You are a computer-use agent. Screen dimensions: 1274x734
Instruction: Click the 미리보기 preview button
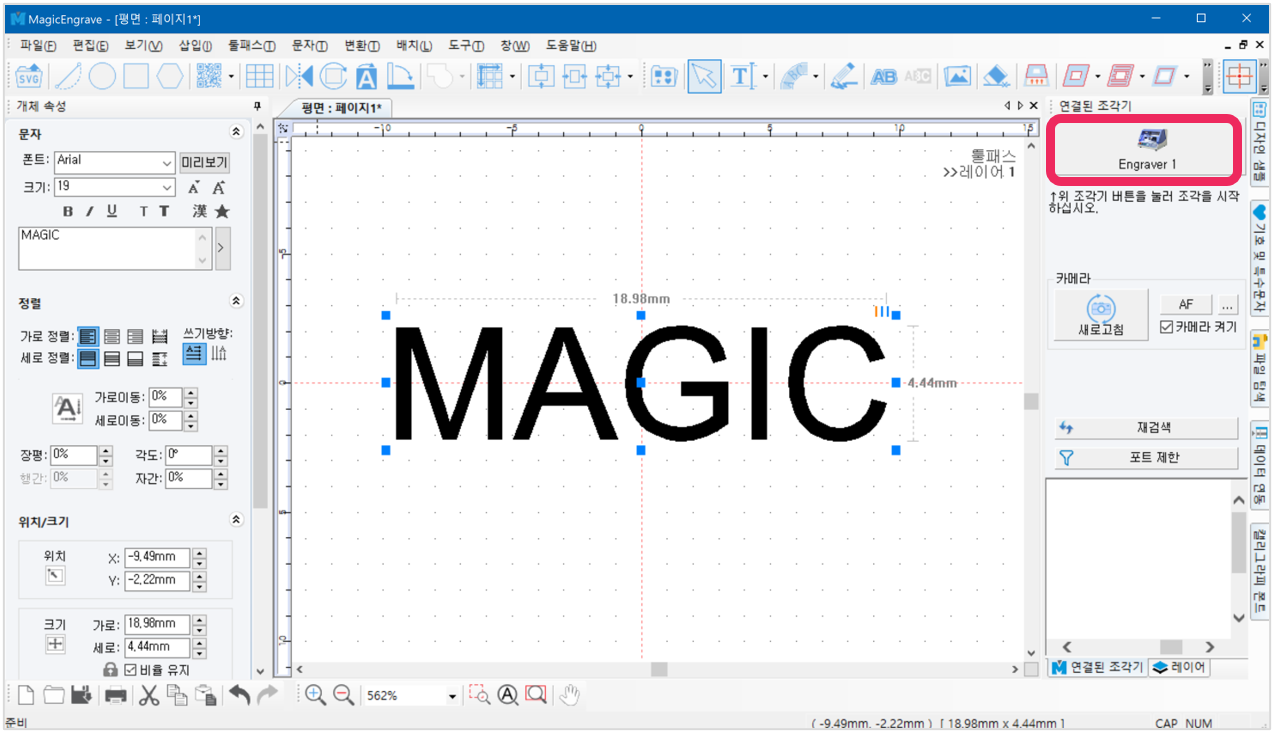(205, 163)
